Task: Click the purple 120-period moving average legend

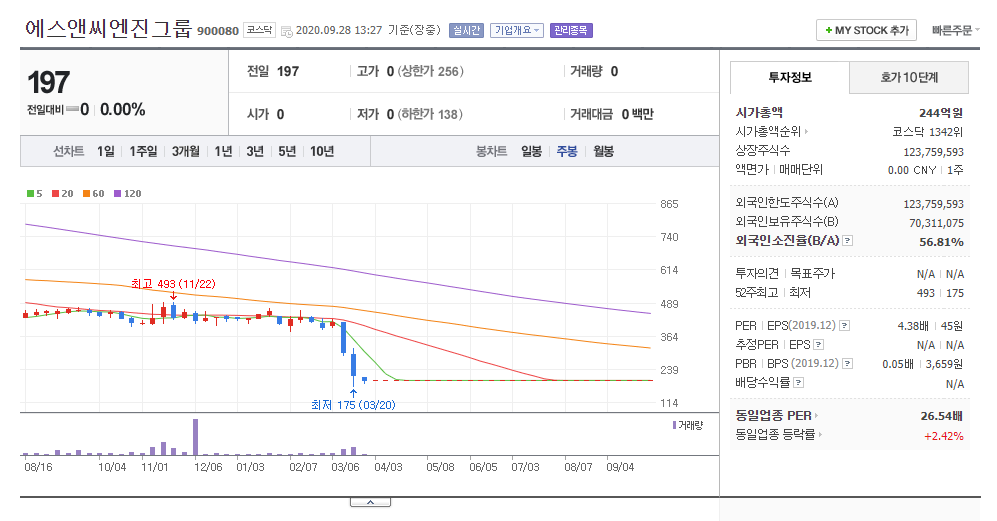Action: pos(127,193)
